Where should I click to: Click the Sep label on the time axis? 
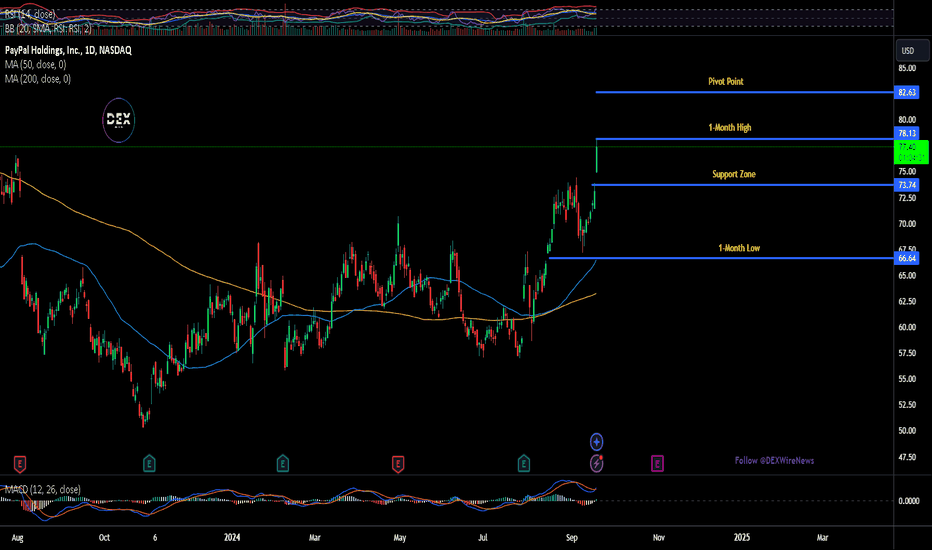coord(572,538)
